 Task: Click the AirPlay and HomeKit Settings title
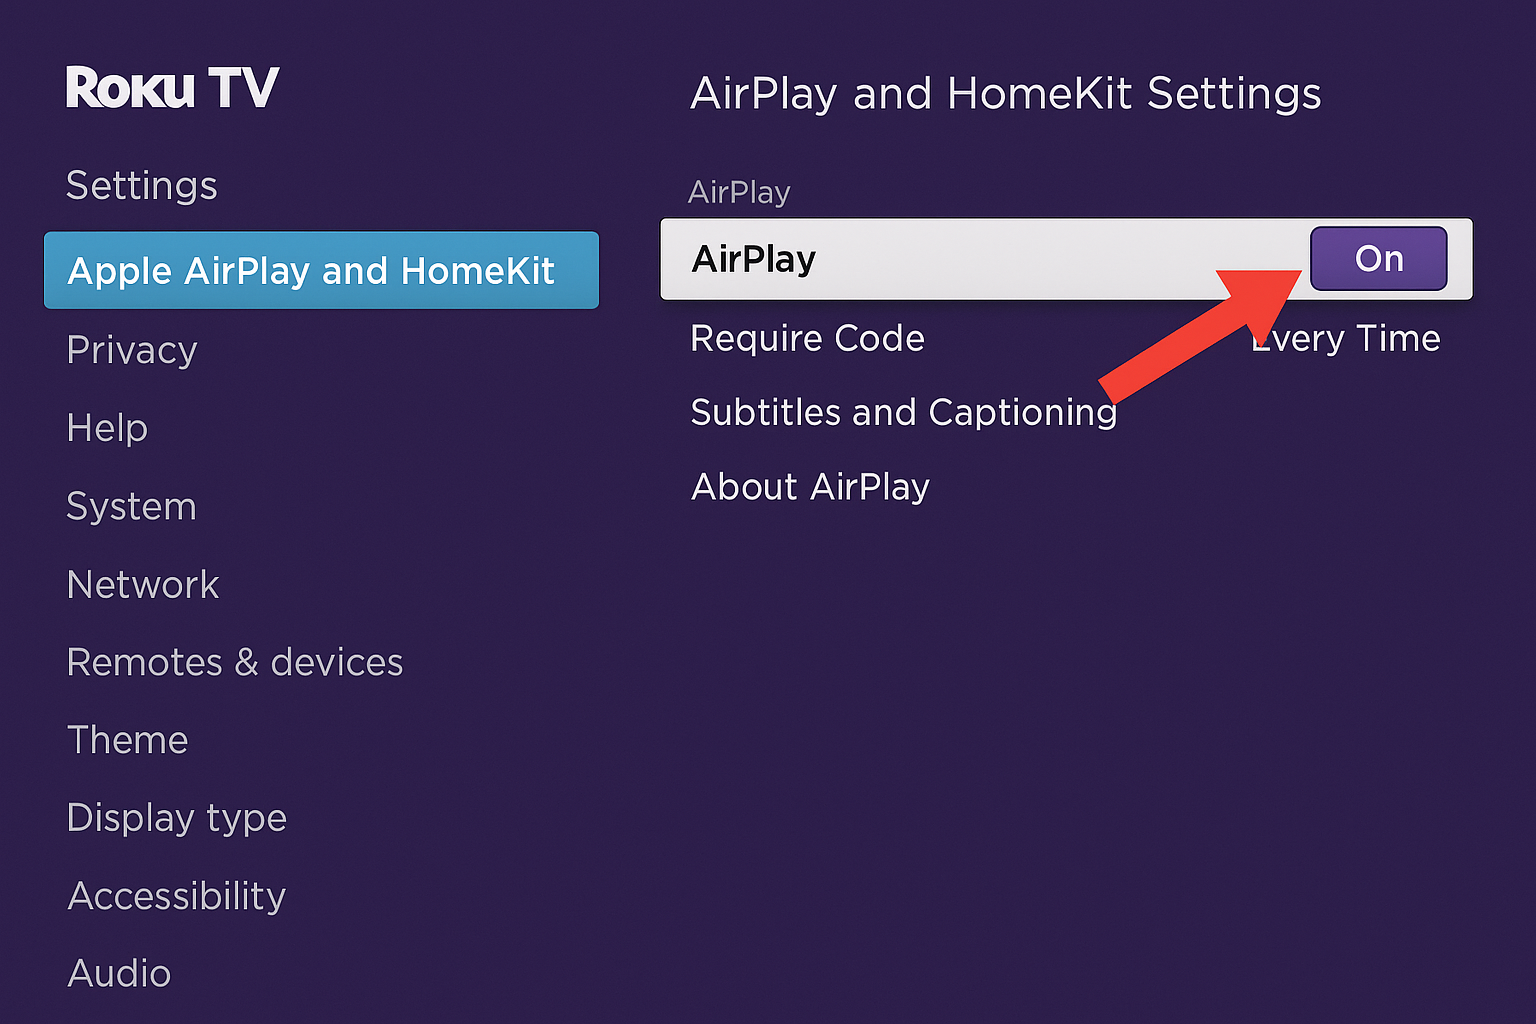(x=1006, y=93)
